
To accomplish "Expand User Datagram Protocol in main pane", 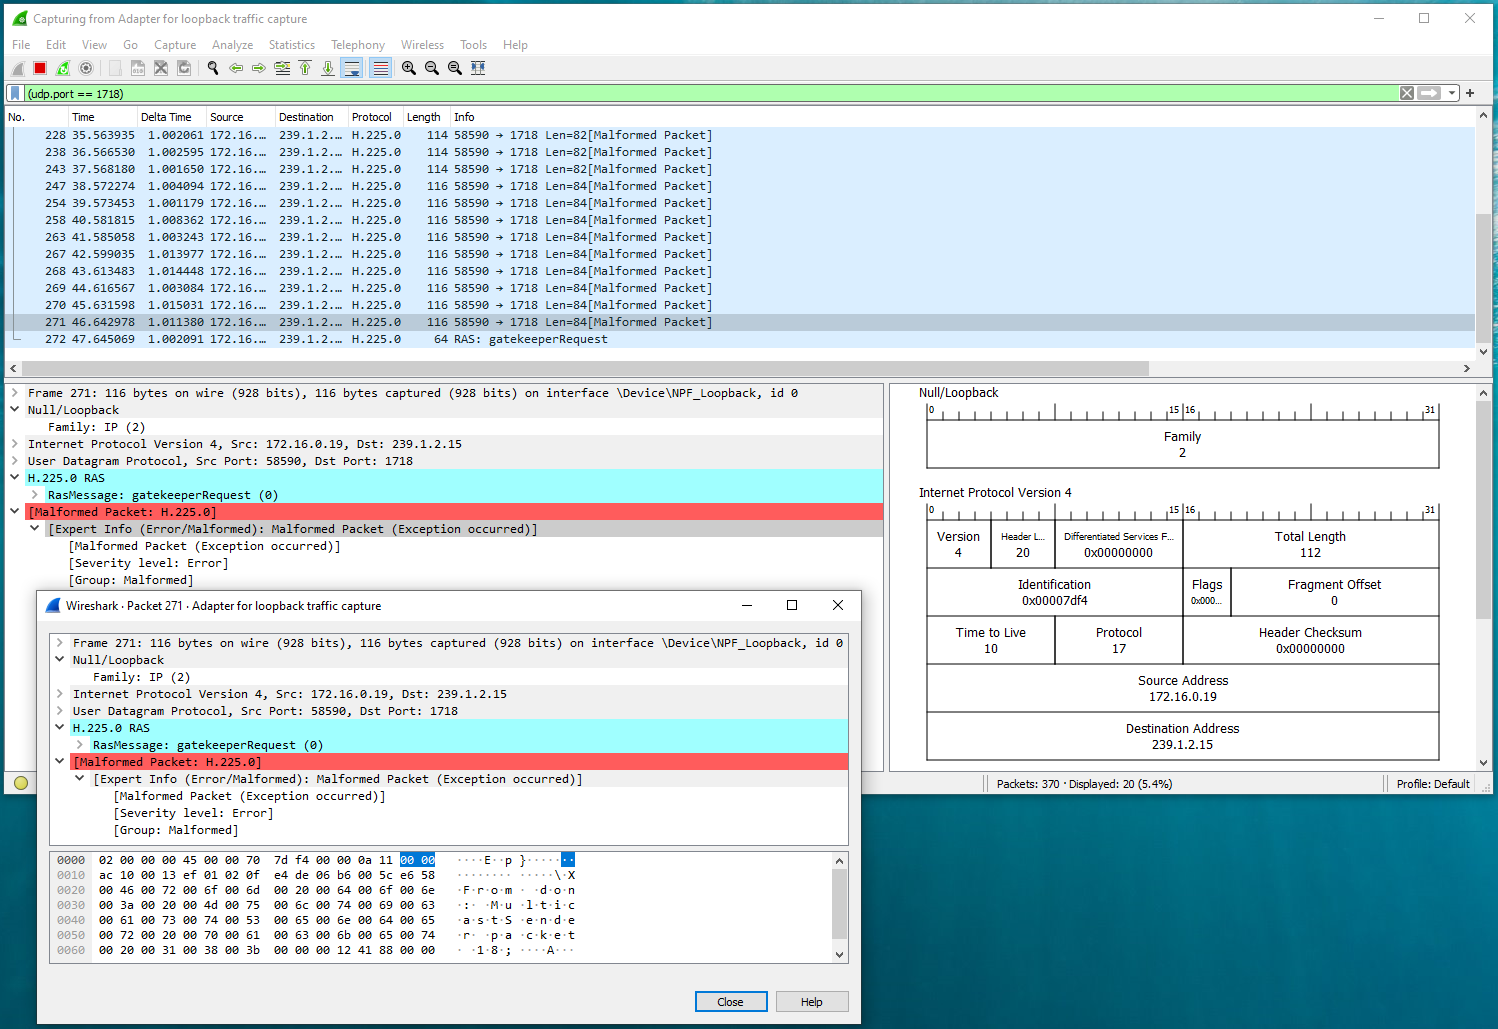I will (15, 461).
